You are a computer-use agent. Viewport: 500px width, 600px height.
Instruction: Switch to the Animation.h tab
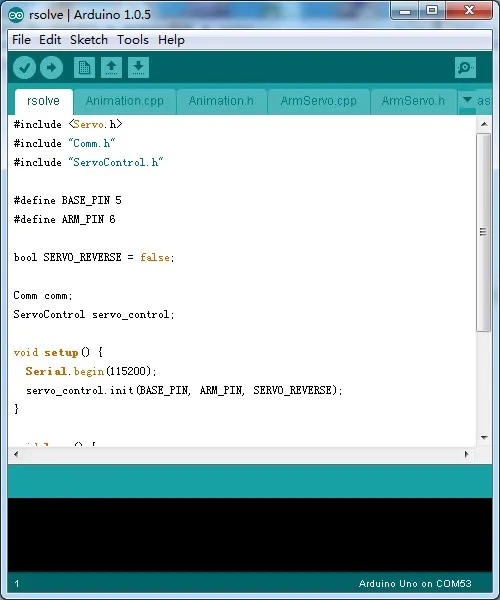[221, 101]
